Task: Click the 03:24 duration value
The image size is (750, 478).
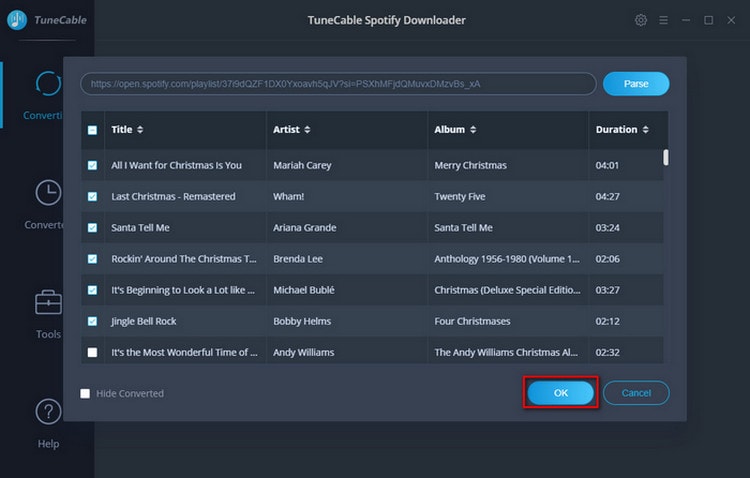Action: point(607,228)
